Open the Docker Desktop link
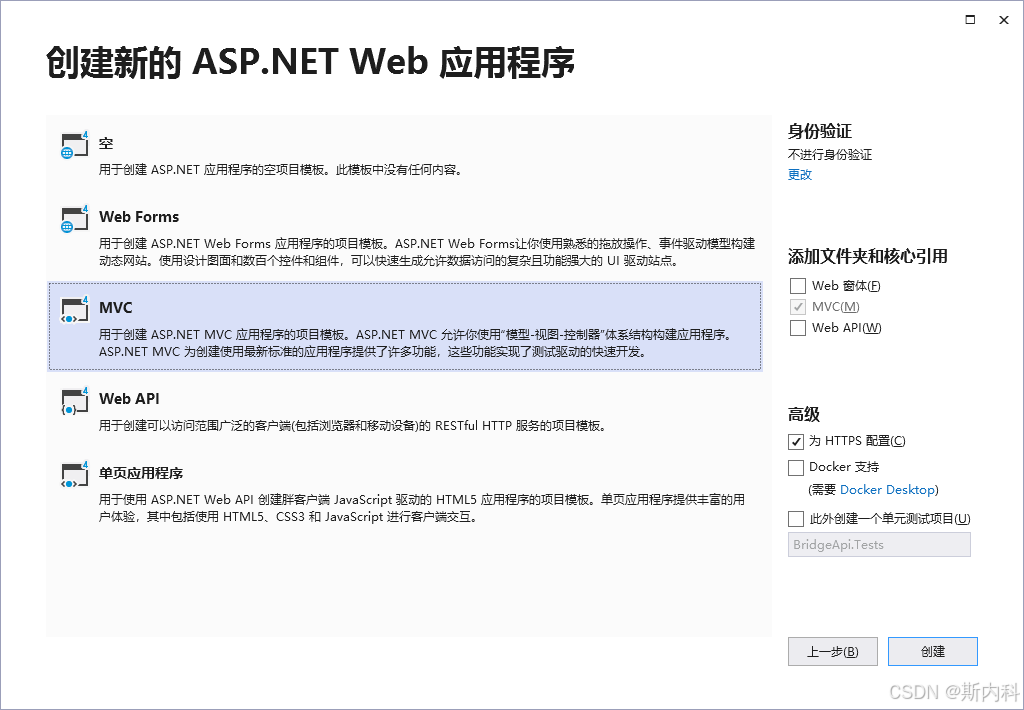The image size is (1024, 710). click(x=887, y=490)
